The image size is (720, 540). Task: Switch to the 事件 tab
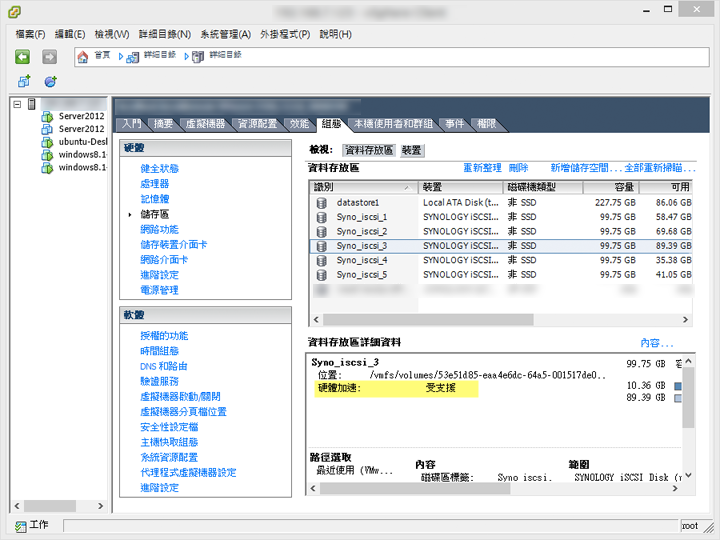[455, 124]
